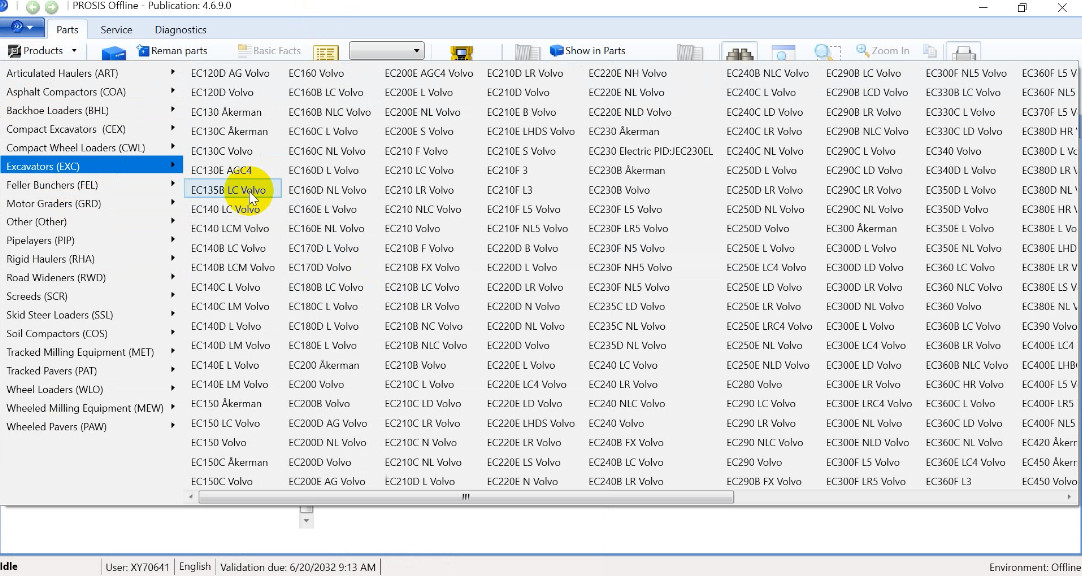
Task: Expand the Feller Bunchers (FEL) submenu arrow
Action: click(173, 184)
